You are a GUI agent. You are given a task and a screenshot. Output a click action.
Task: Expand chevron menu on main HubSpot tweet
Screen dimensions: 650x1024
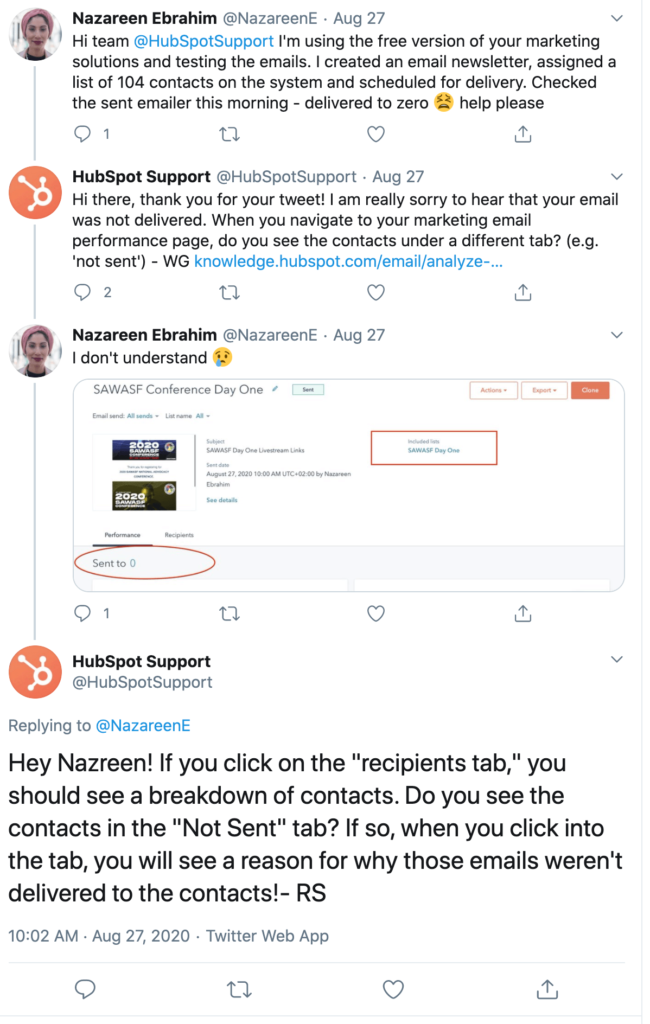pyautogui.click(x=617, y=660)
